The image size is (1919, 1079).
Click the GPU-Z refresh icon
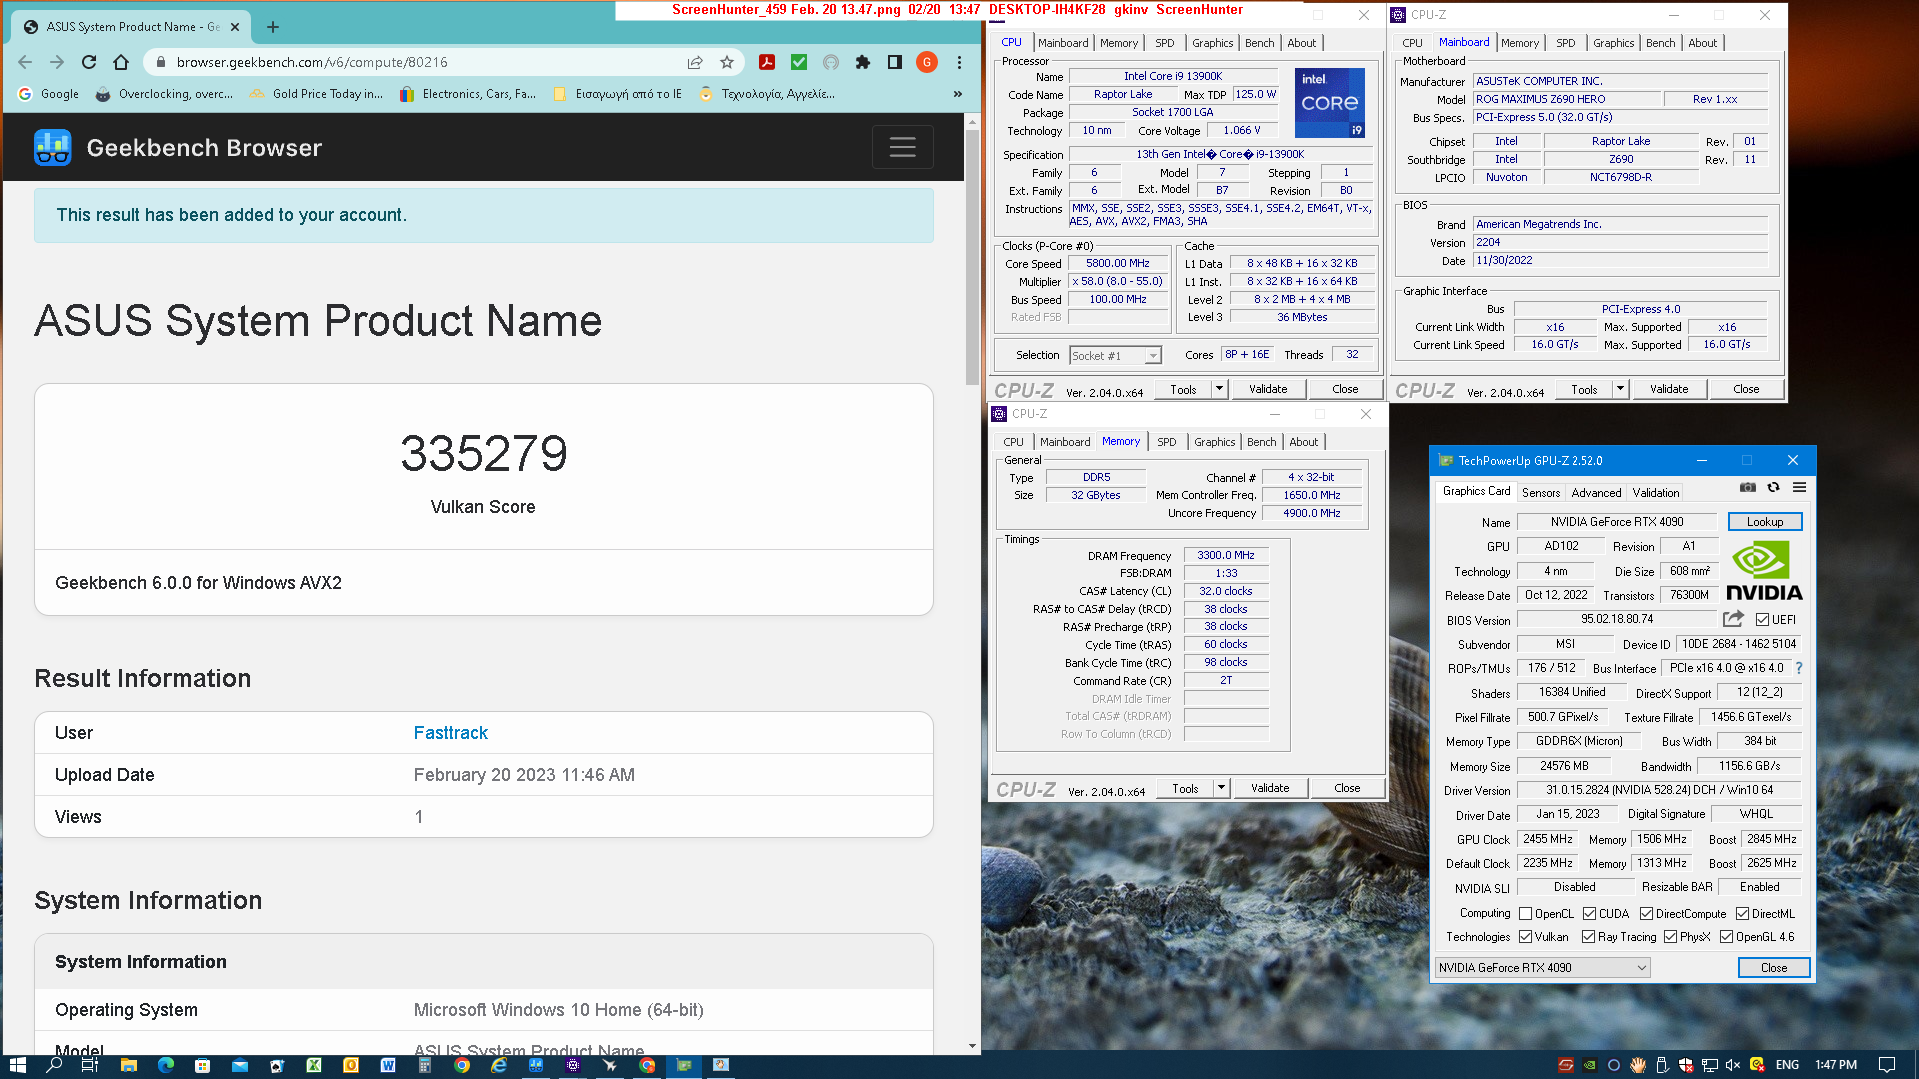1773,488
